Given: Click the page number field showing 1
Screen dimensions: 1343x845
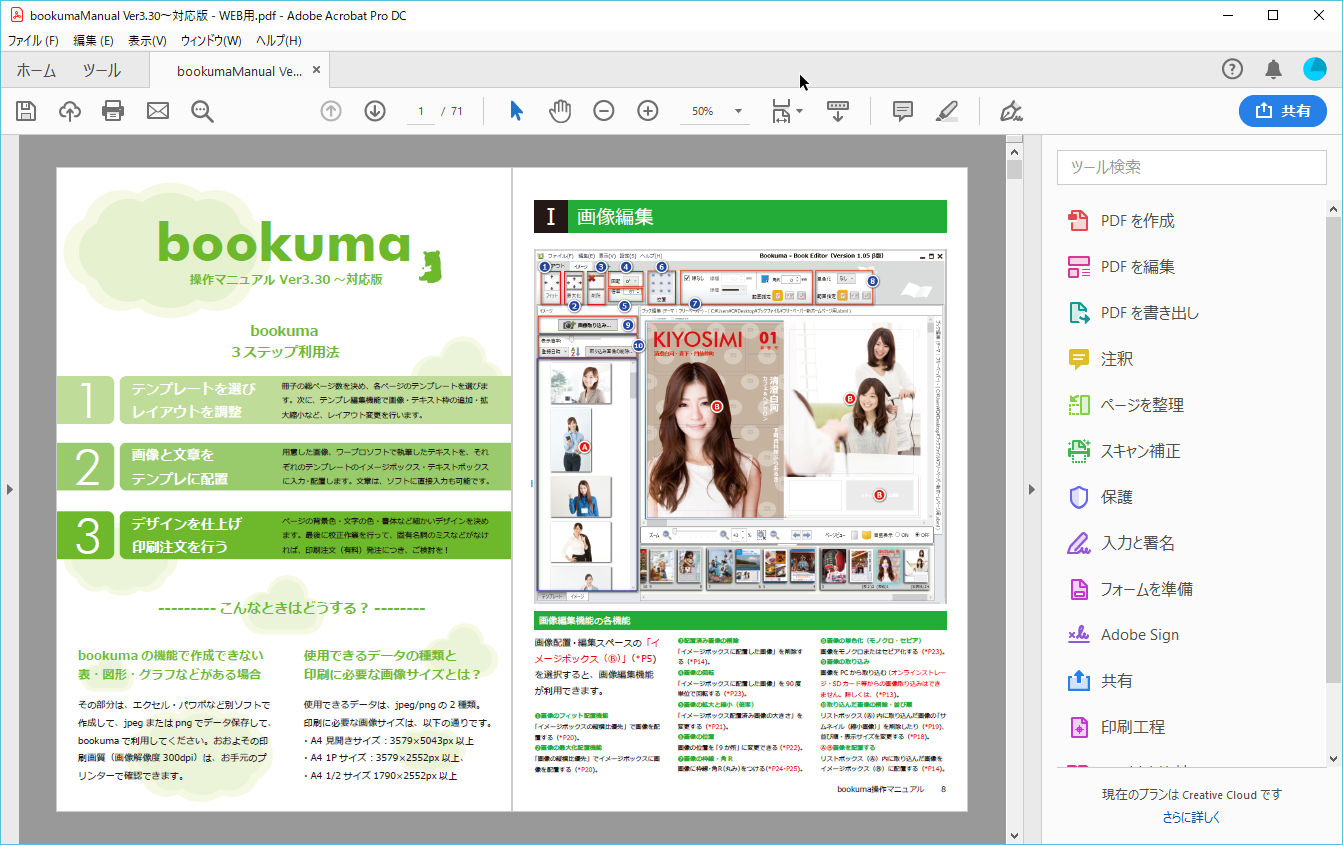Looking at the screenshot, I should tap(421, 111).
